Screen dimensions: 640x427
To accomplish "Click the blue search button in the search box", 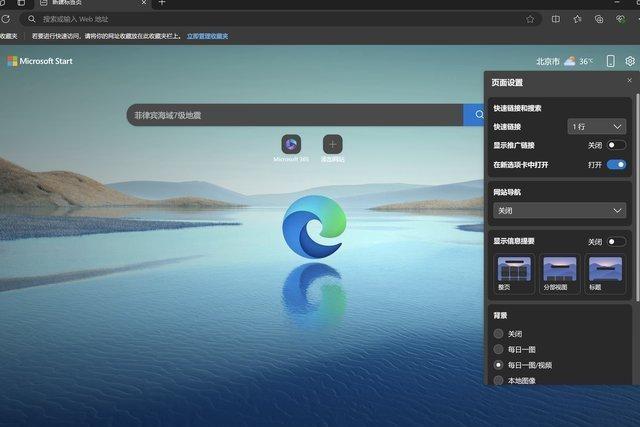I will pos(474,115).
